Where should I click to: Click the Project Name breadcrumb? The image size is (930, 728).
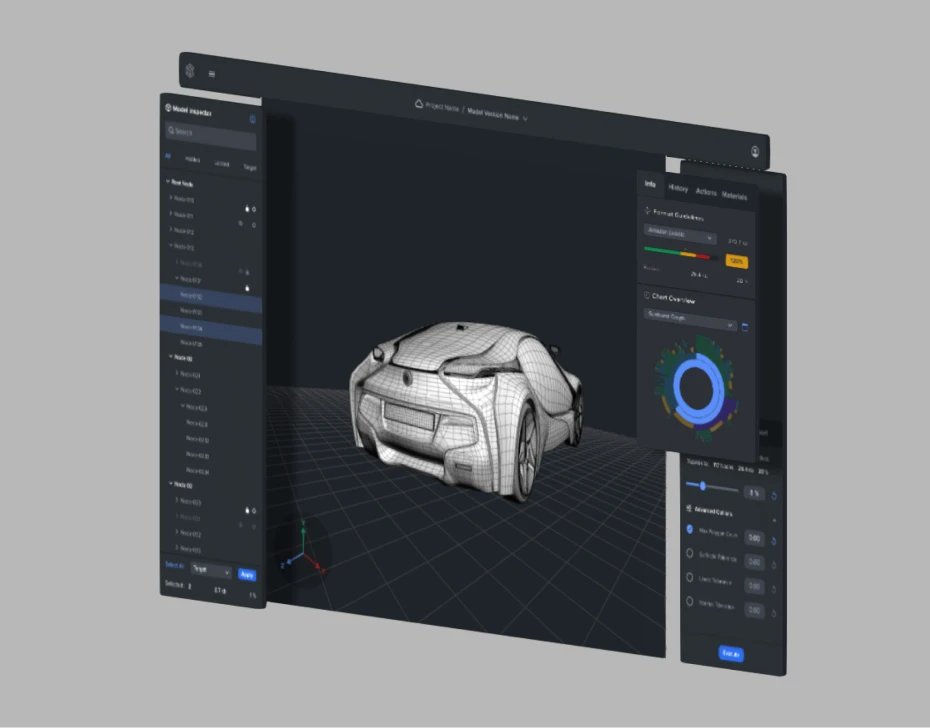(442, 107)
